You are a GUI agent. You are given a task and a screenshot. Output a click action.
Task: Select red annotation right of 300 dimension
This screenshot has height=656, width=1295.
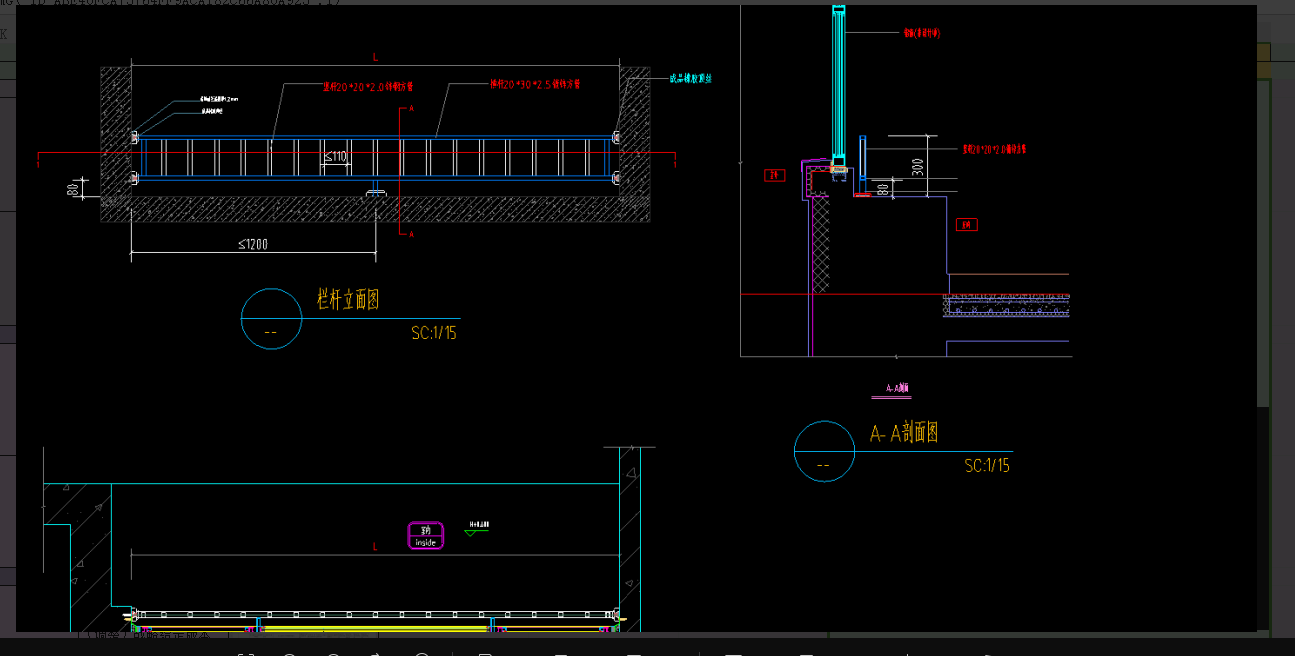tap(995, 149)
